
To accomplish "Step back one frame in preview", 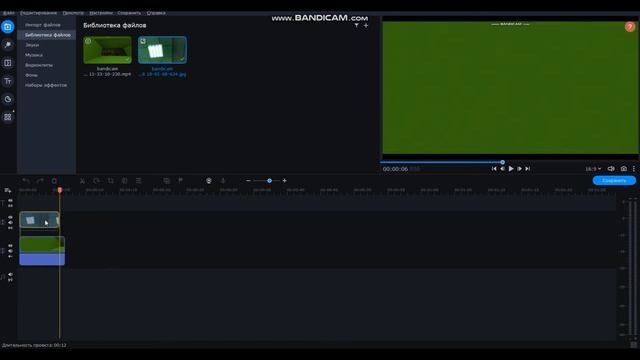I will click(x=502, y=169).
